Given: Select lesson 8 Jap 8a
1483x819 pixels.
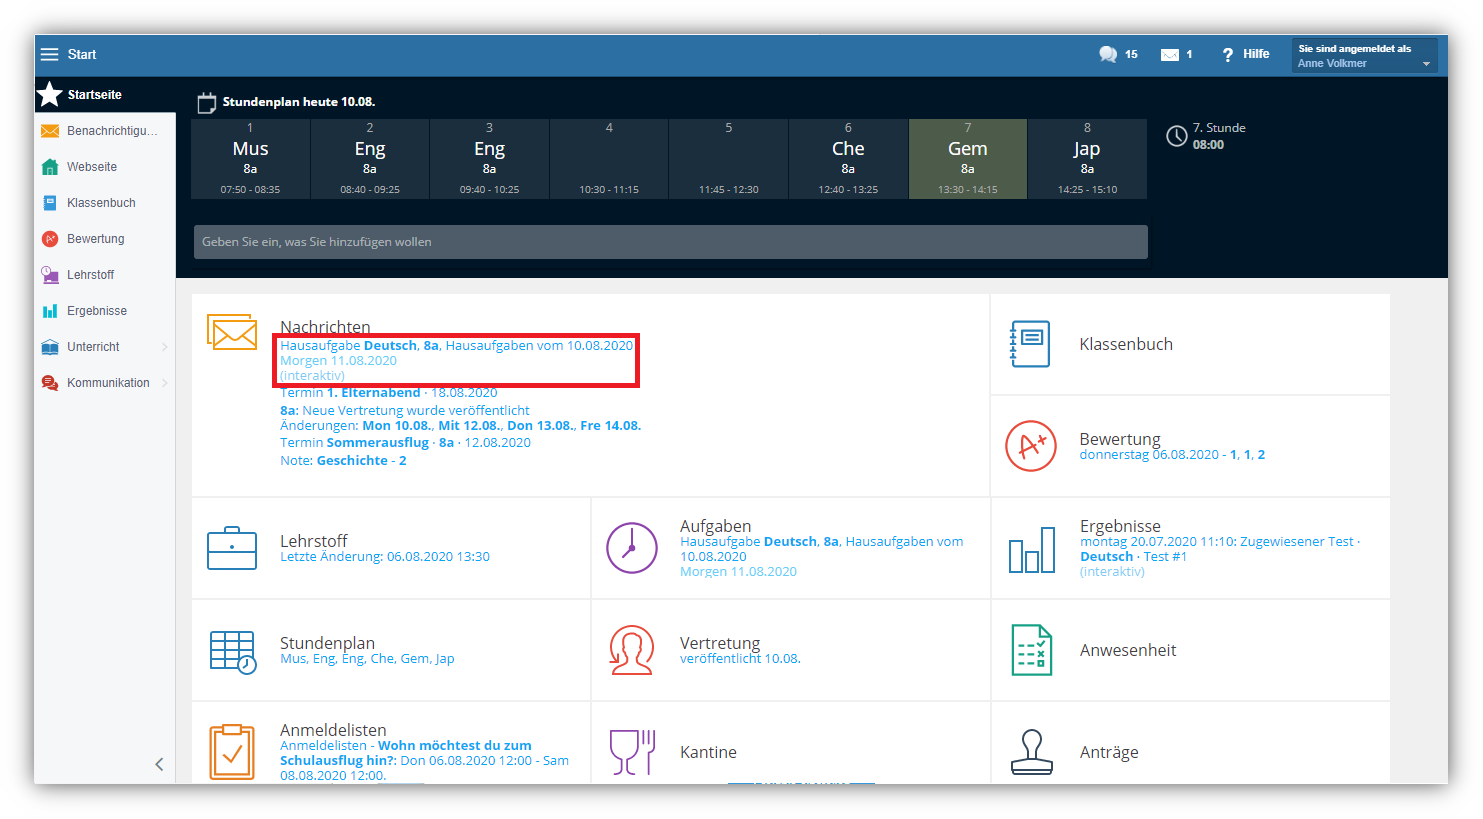Looking at the screenshot, I should pyautogui.click(x=1087, y=159).
